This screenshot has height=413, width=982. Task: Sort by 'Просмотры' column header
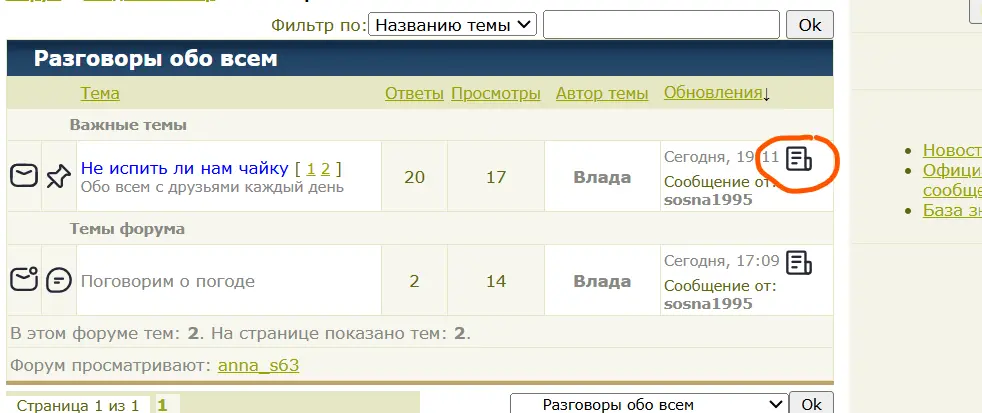coord(495,93)
